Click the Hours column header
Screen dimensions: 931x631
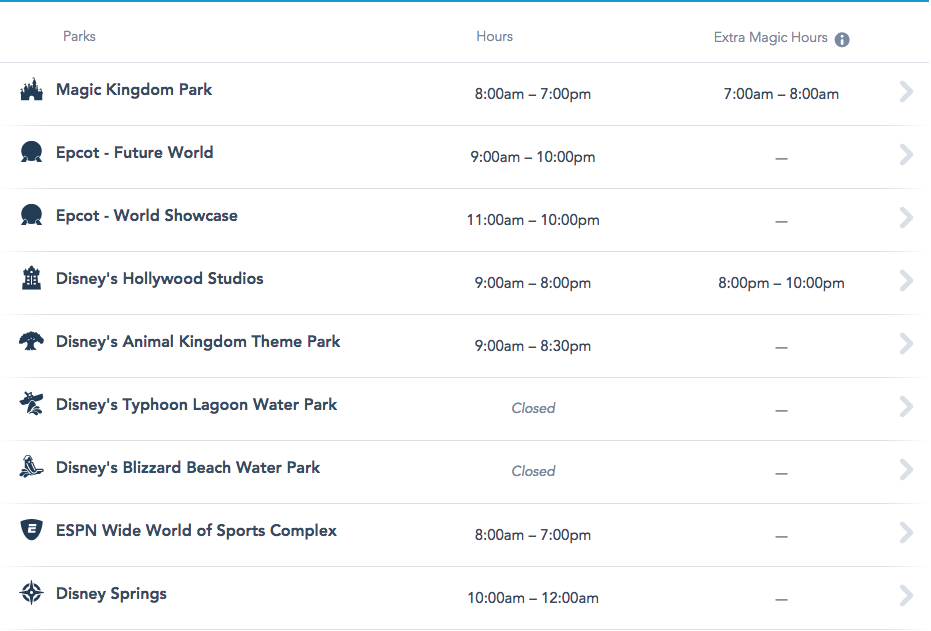coord(494,37)
